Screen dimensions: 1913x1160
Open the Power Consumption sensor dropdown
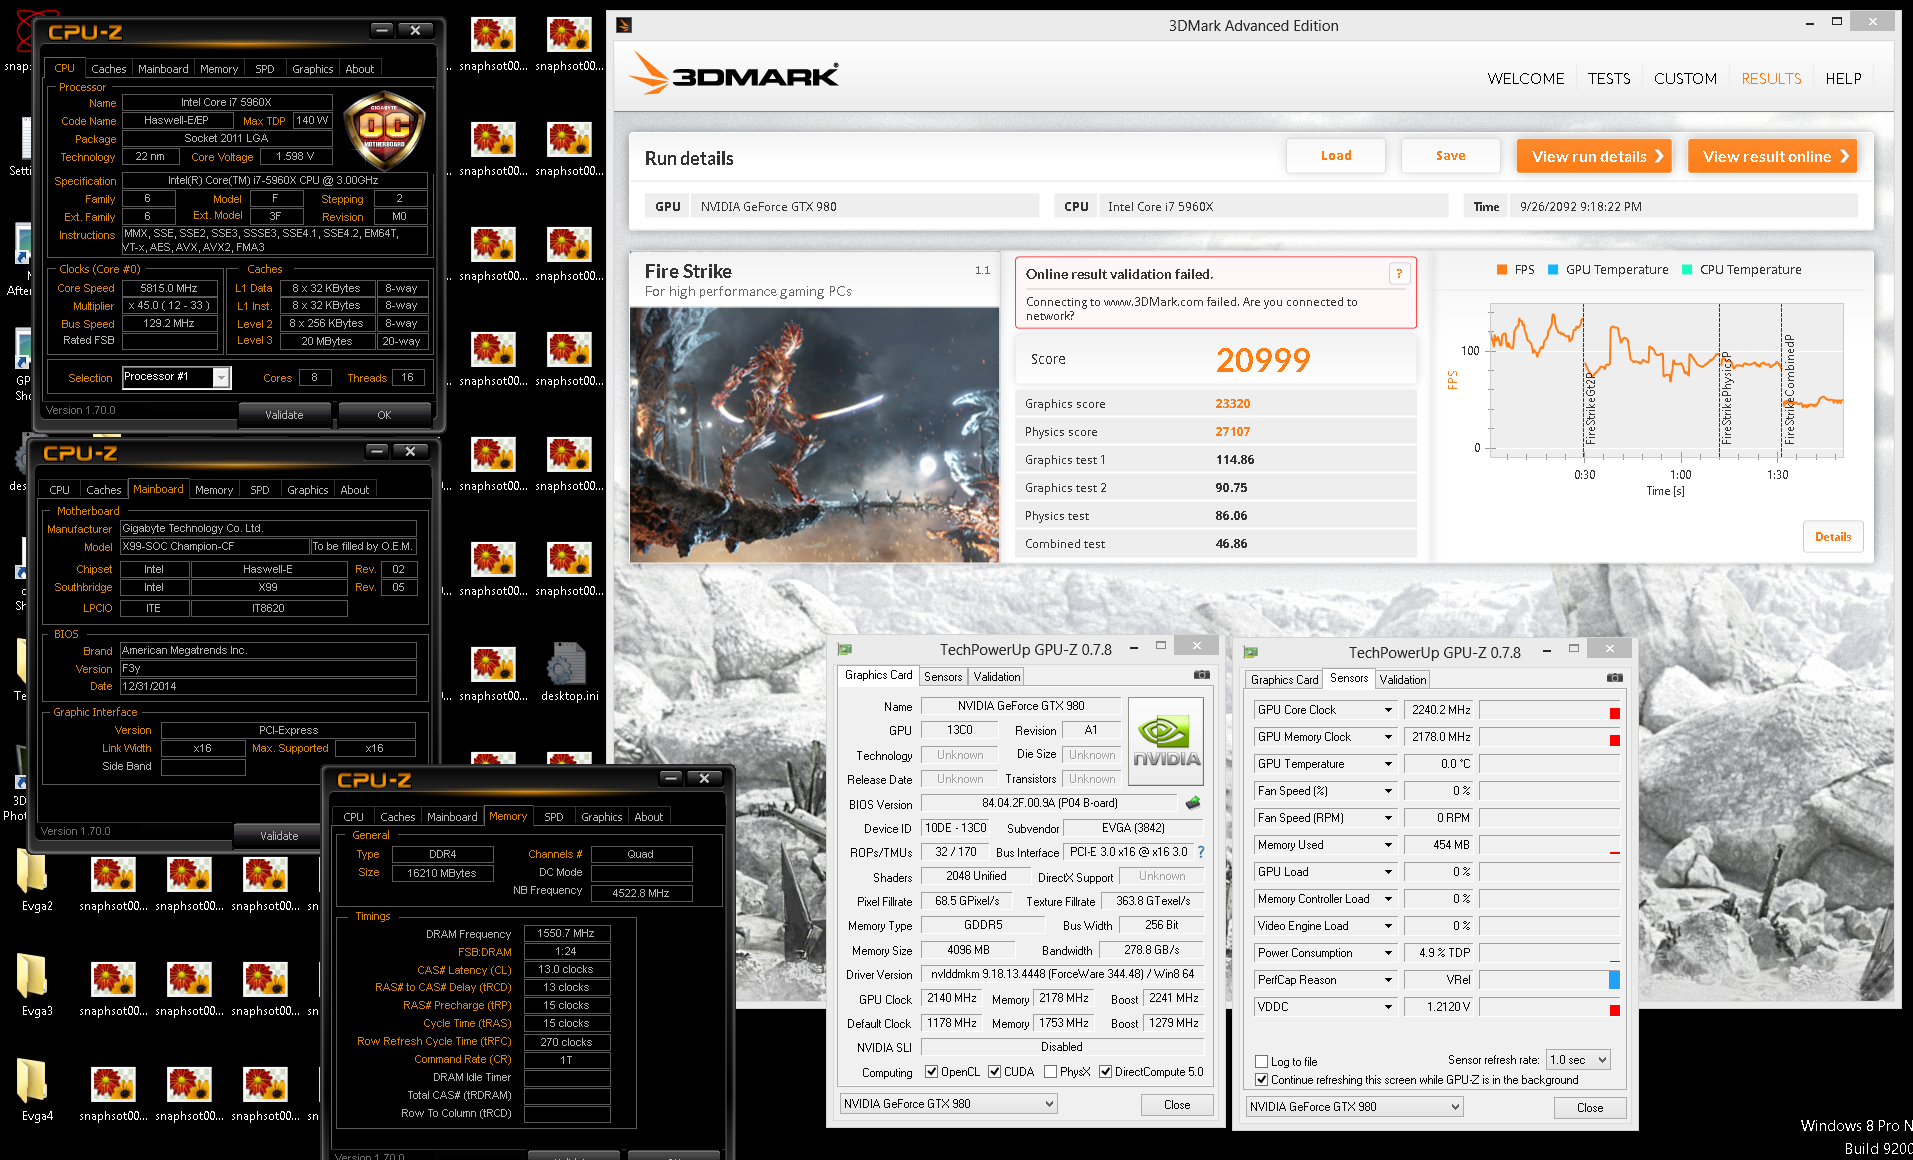1388,953
